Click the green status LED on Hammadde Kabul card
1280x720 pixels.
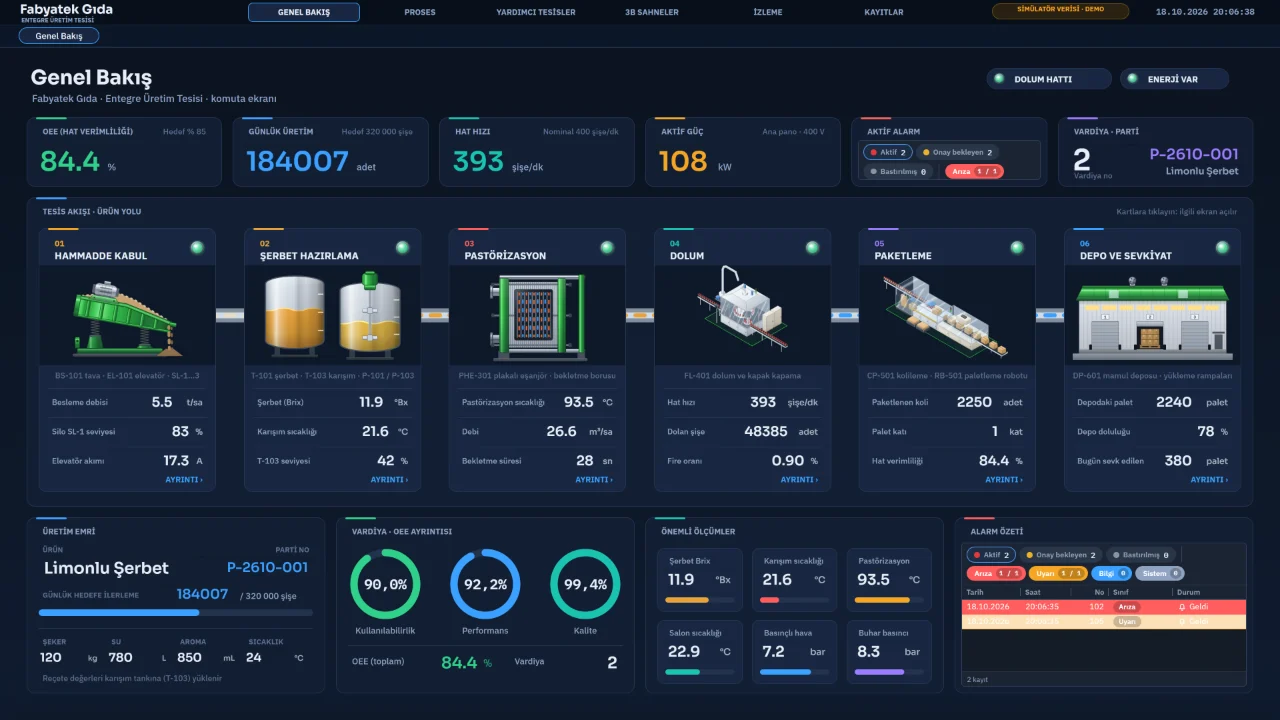[x=197, y=247]
